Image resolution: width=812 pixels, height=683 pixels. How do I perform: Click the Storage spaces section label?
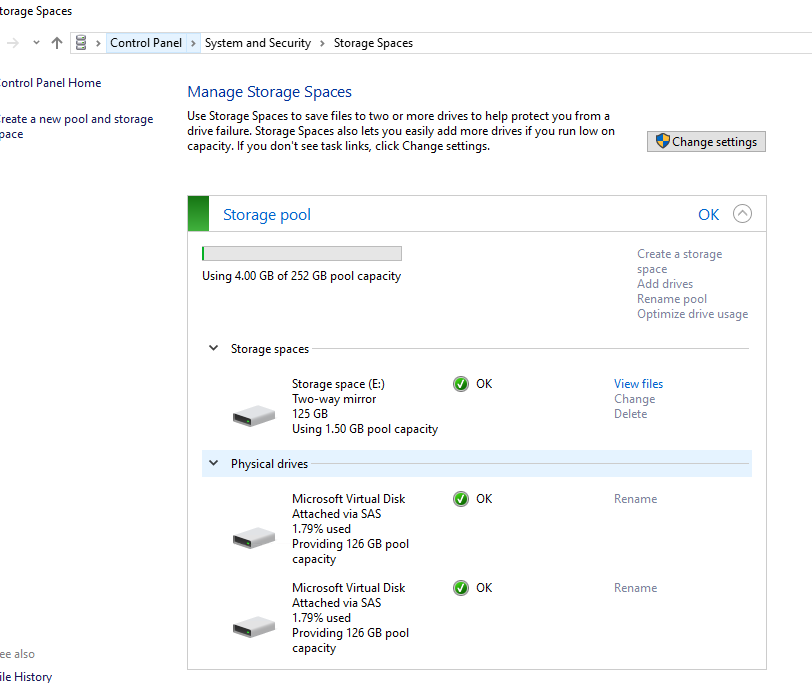270,349
